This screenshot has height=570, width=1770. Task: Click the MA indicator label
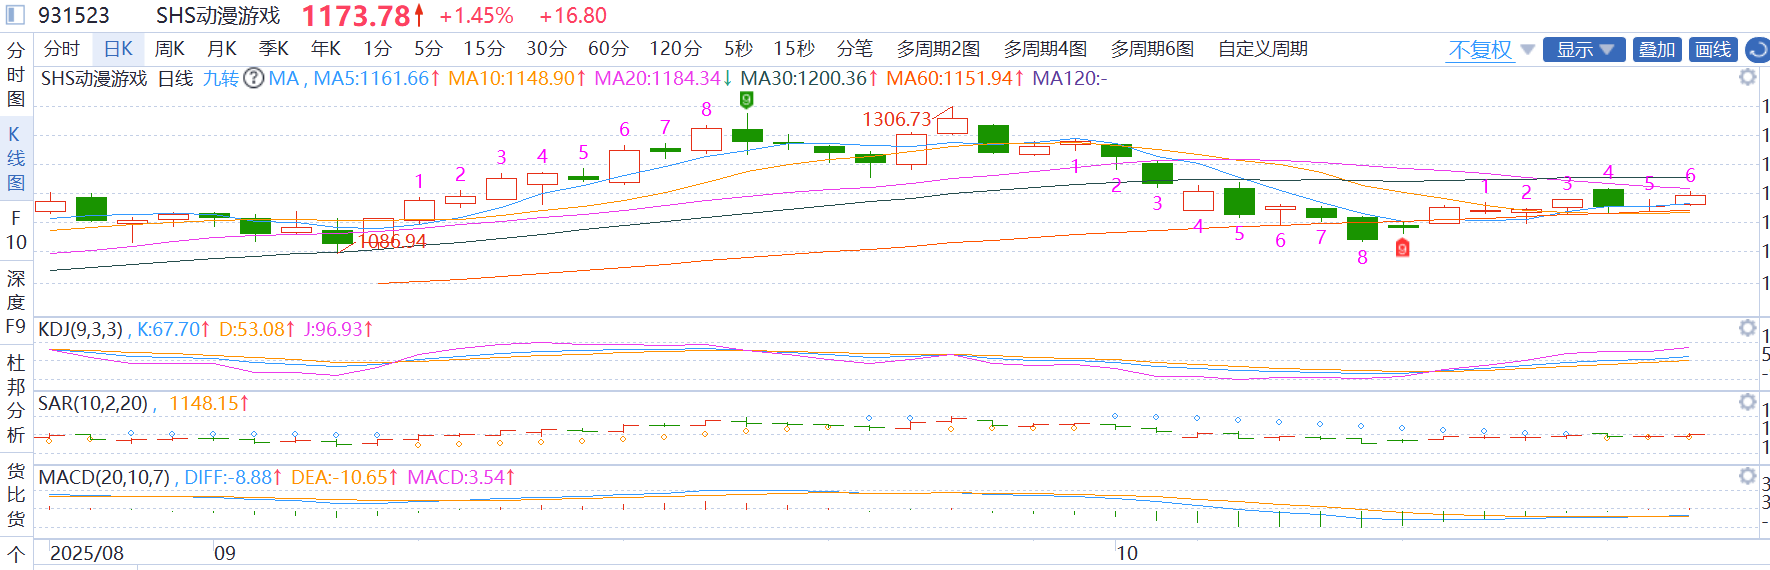284,78
